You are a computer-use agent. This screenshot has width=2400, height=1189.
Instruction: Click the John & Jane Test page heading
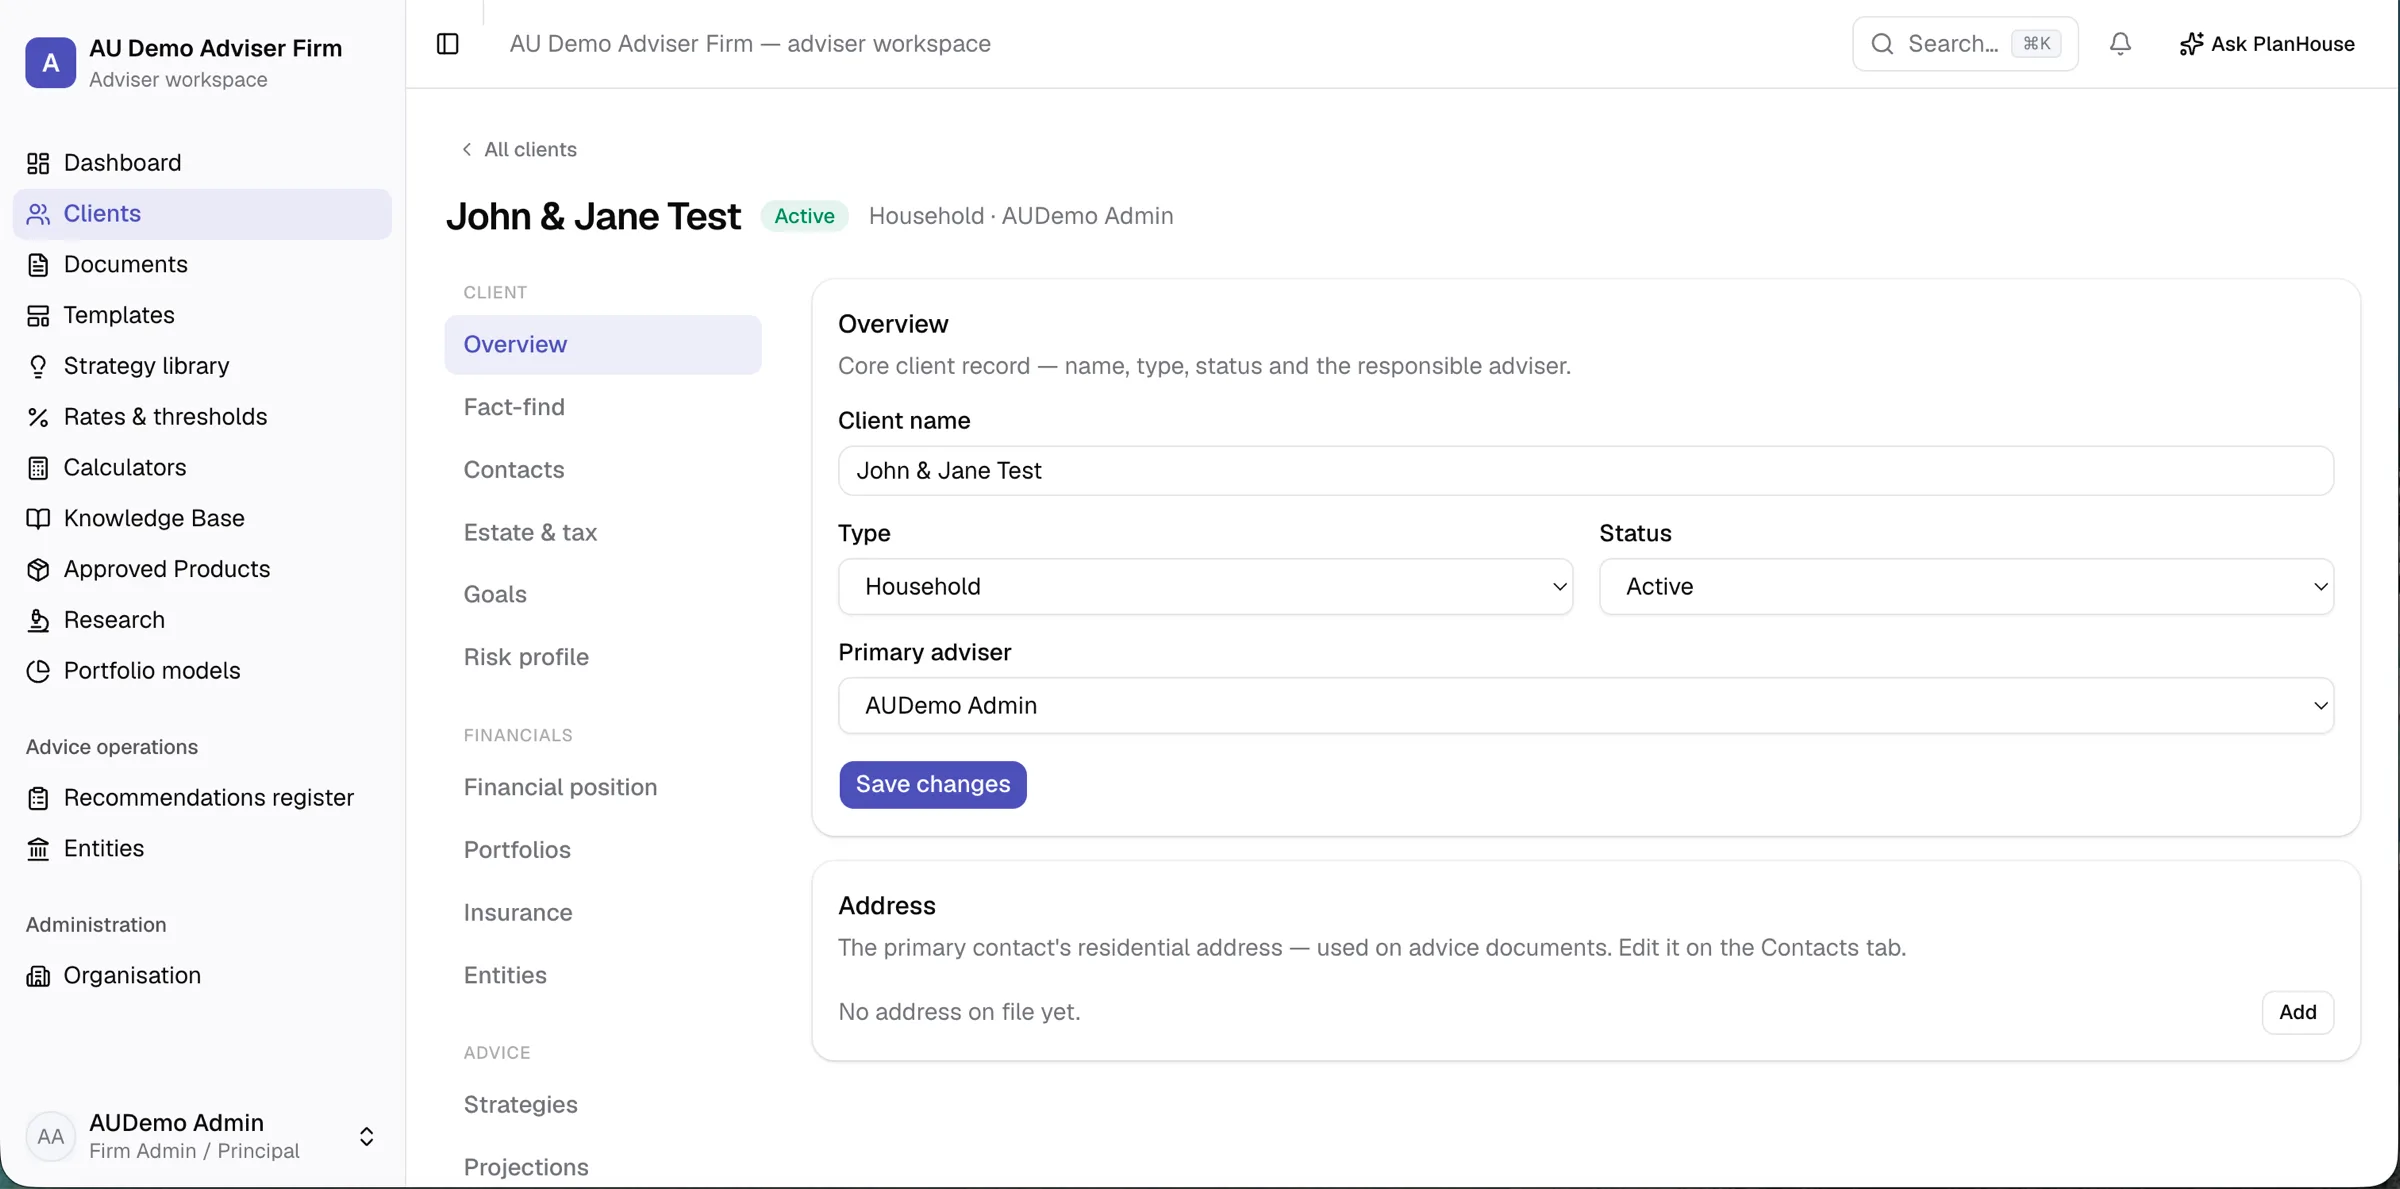point(593,216)
